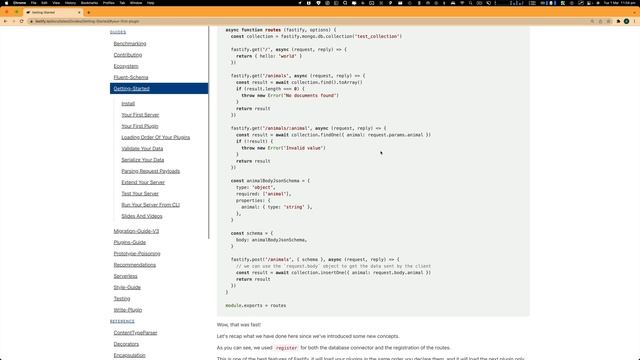Viewport: 640px width, 360px height.
Task: Open the Prototype-Poisoning page
Action: [137, 254]
